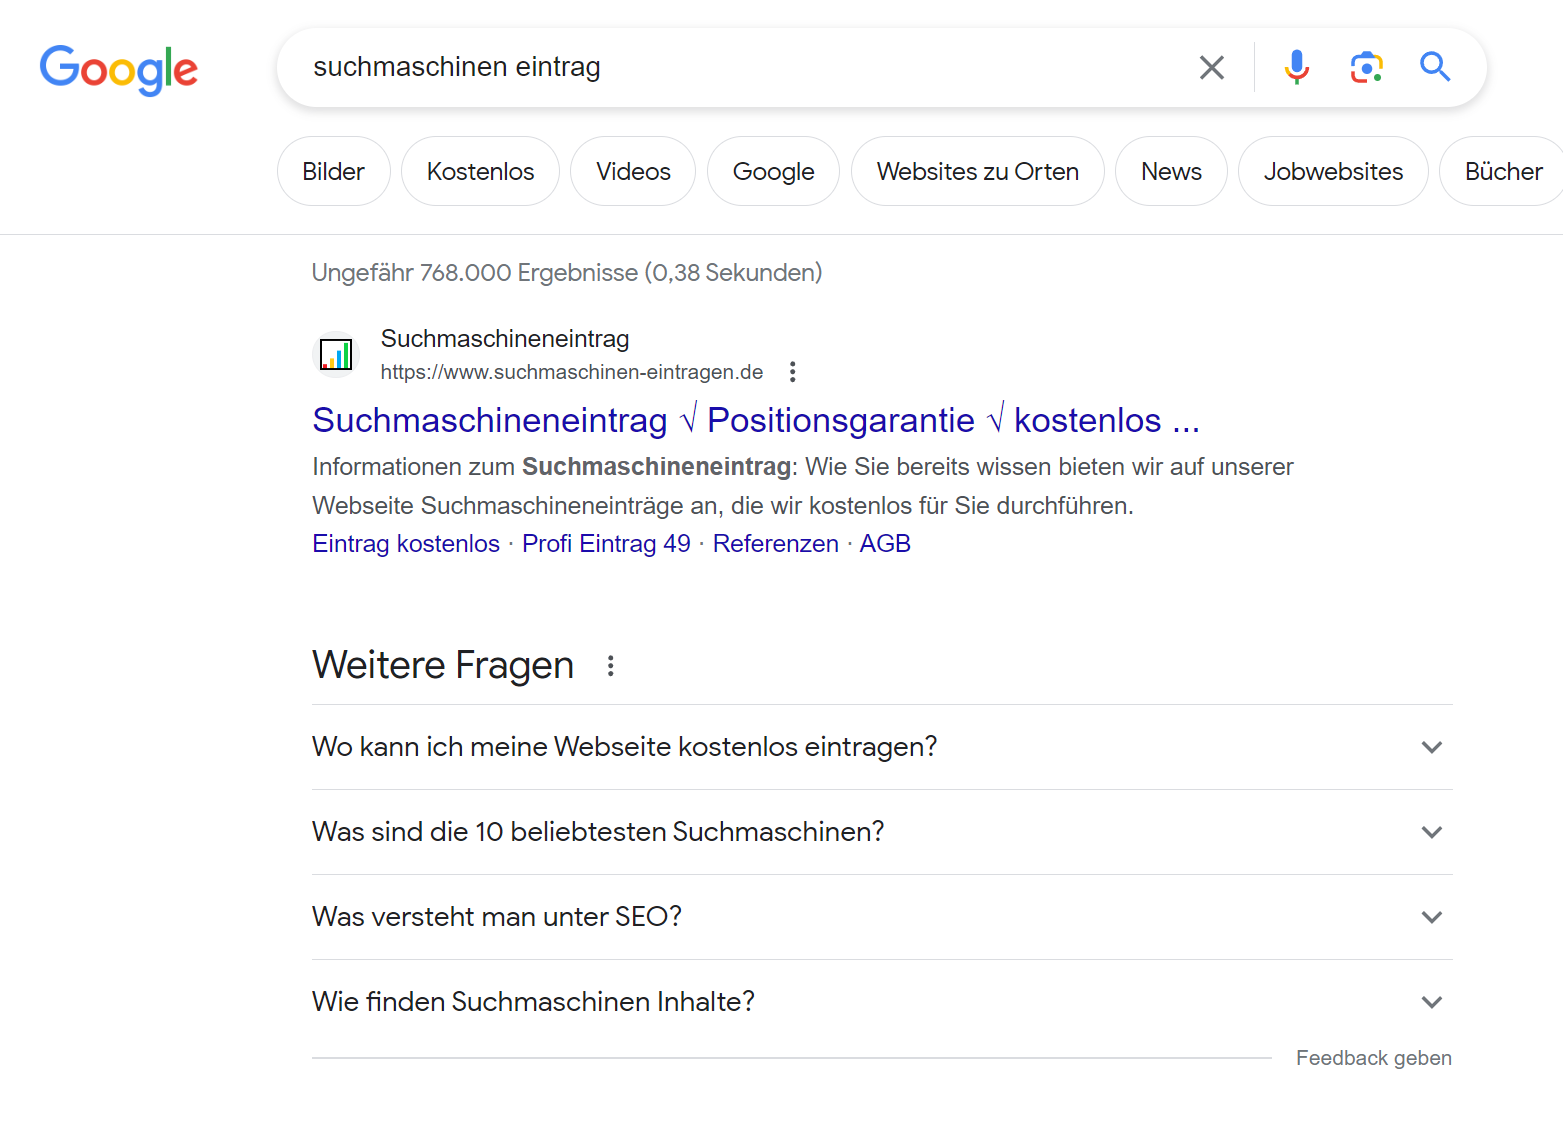Open options menu next to Weitere Fragen
This screenshot has height=1125, width=1563.
611,666
